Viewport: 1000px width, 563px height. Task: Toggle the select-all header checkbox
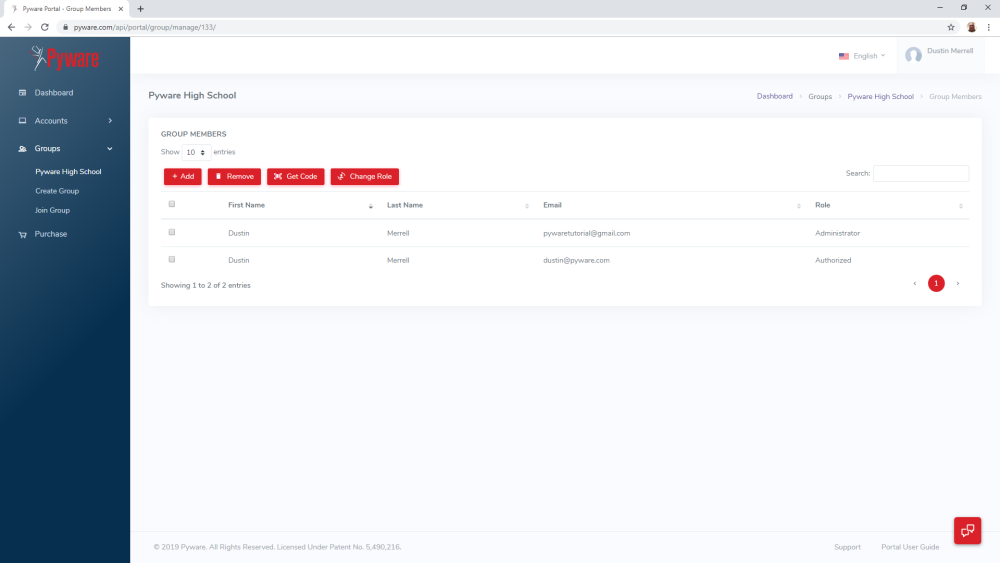(172, 204)
